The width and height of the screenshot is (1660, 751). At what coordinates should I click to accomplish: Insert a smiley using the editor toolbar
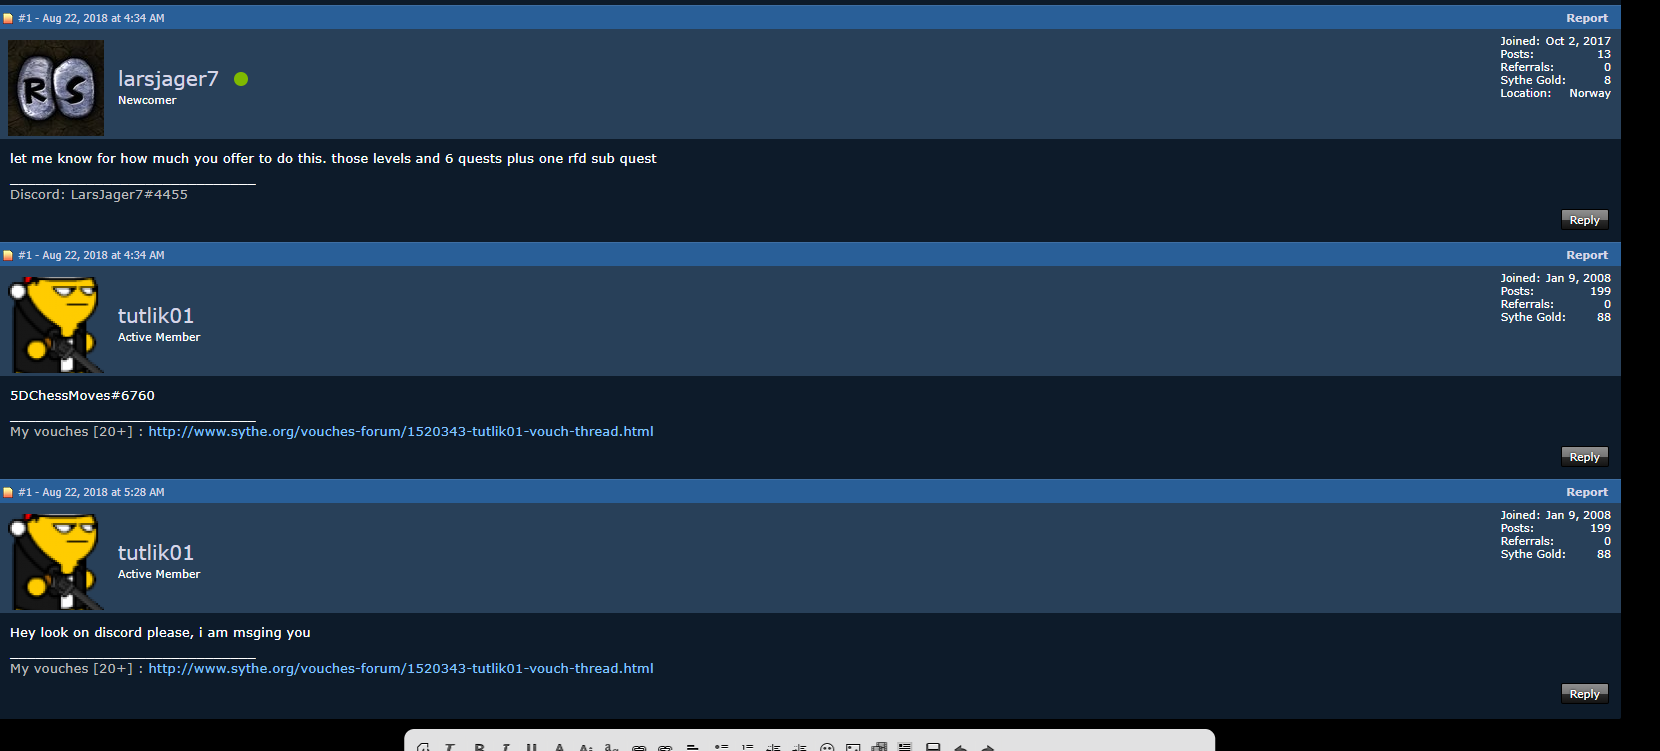point(827,747)
